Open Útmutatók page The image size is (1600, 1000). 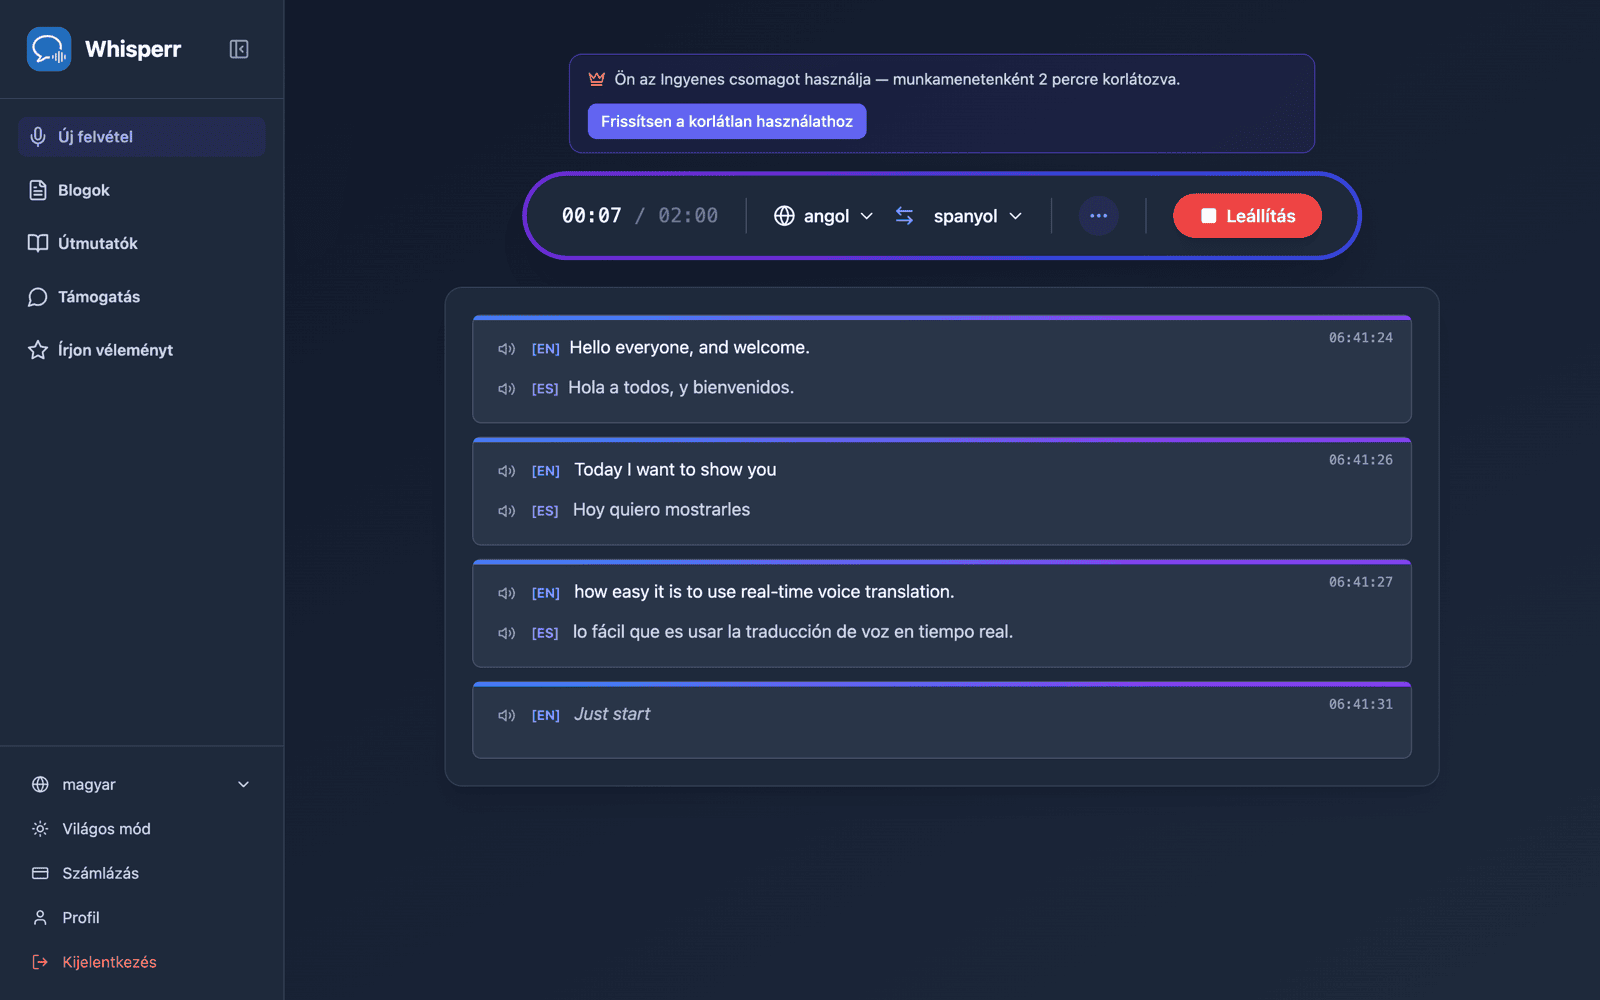pyautogui.click(x=141, y=243)
